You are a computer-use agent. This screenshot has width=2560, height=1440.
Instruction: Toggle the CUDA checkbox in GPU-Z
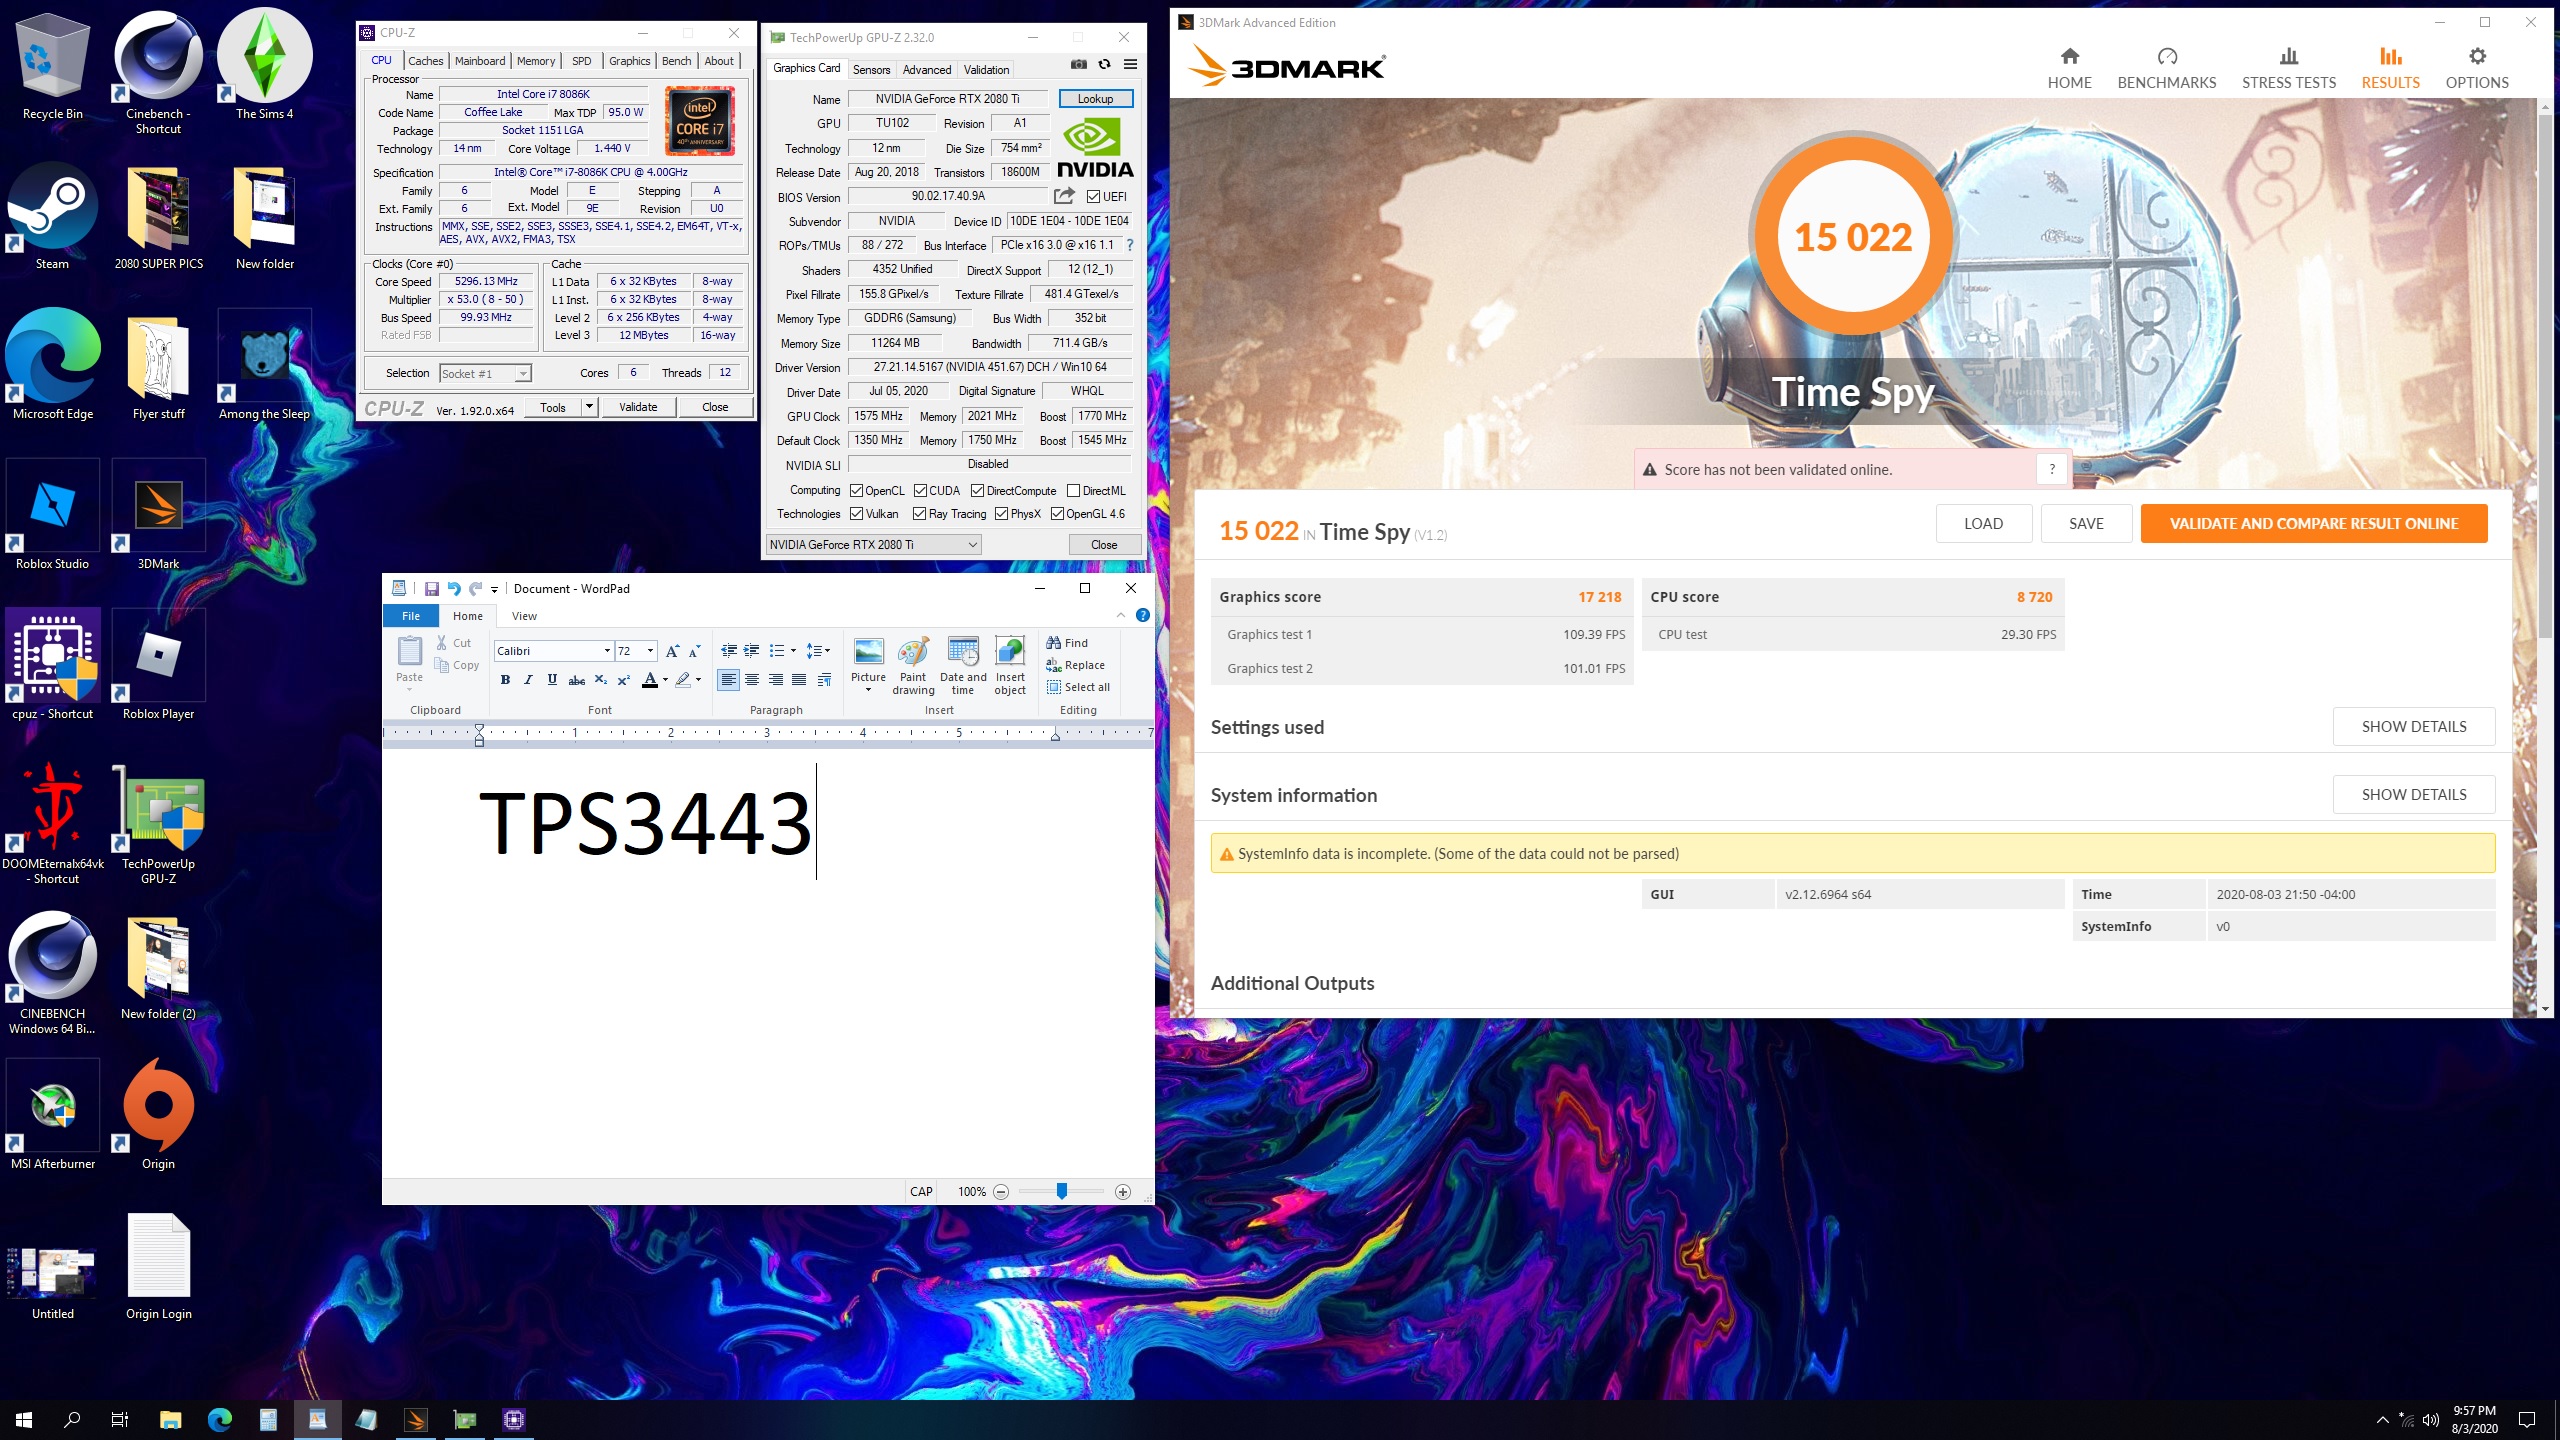tap(920, 491)
